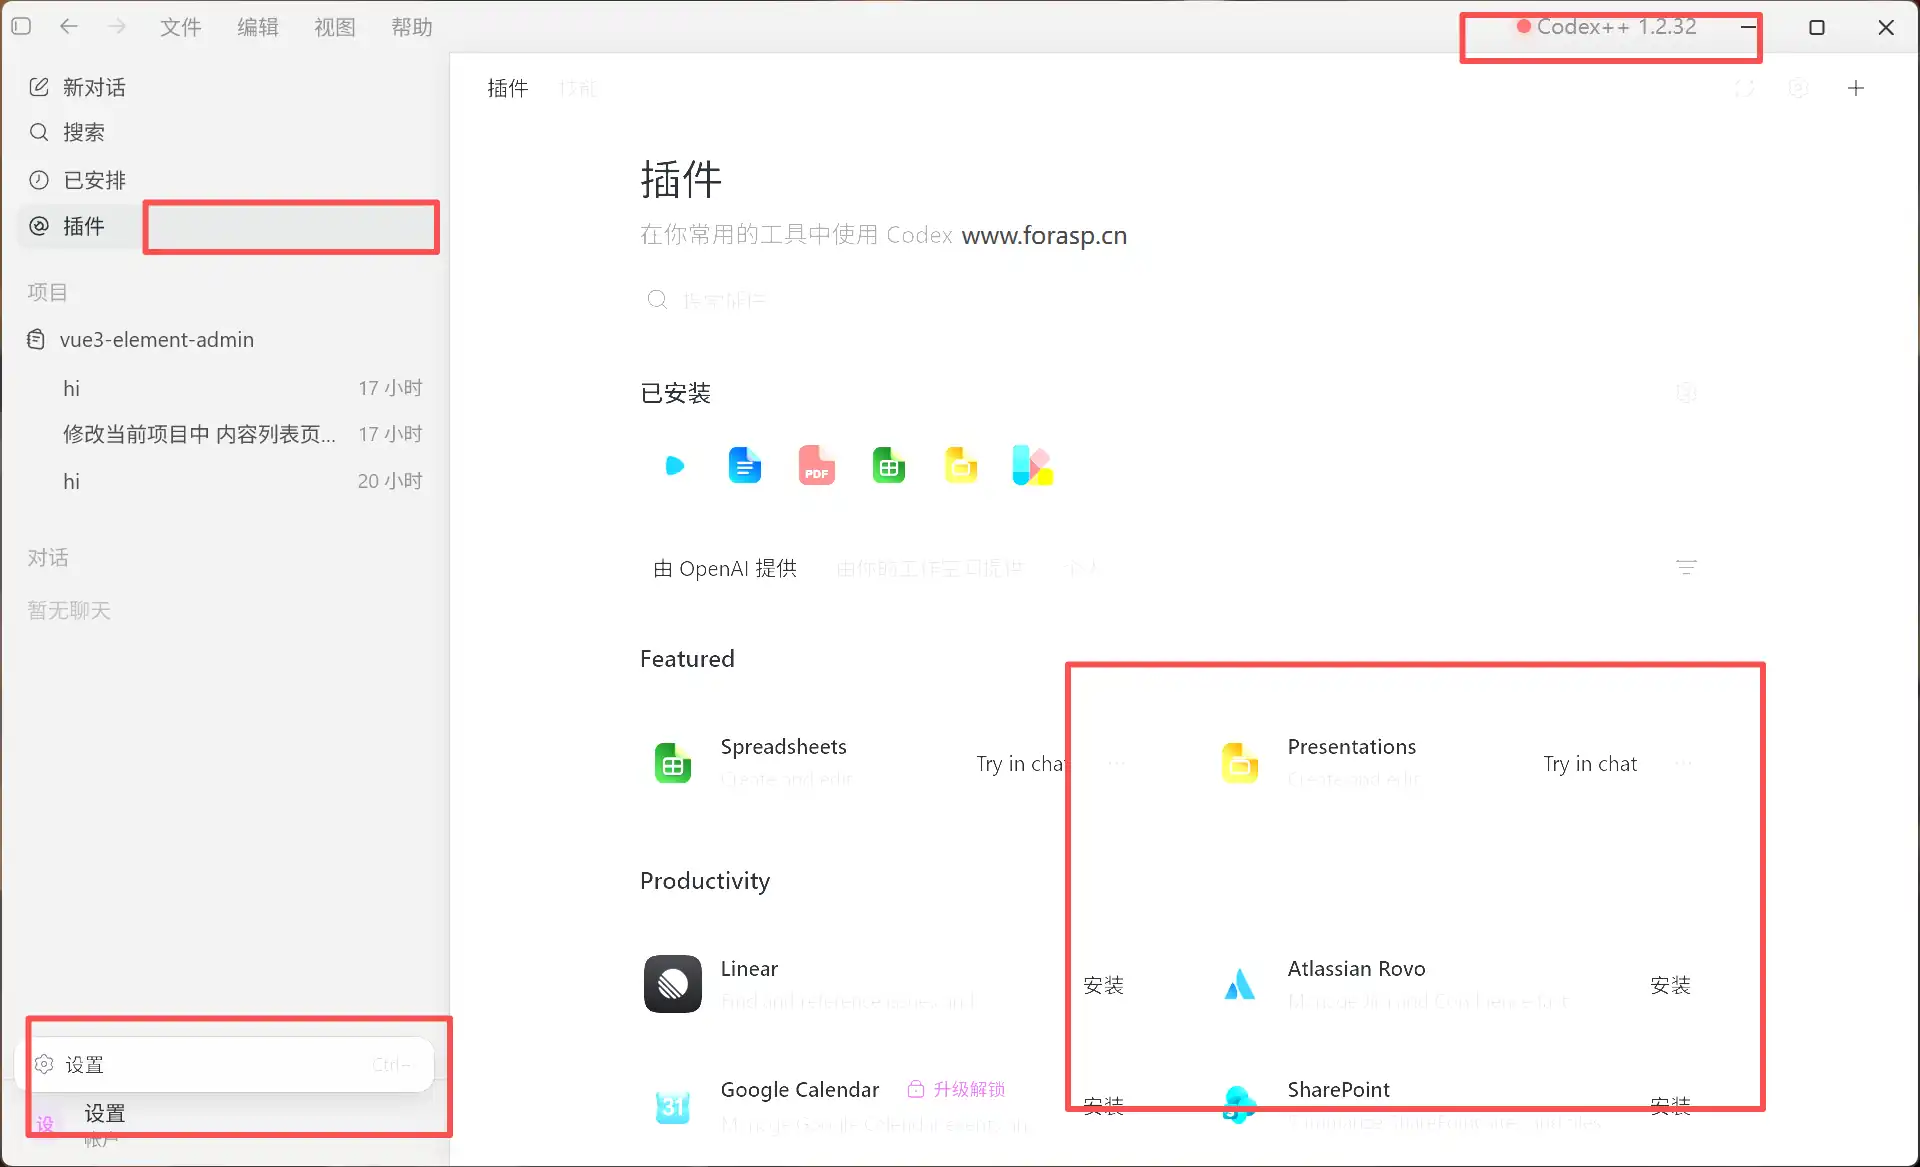Click the 已安排 clock icon
Screen dimensions: 1920x1167
point(39,180)
